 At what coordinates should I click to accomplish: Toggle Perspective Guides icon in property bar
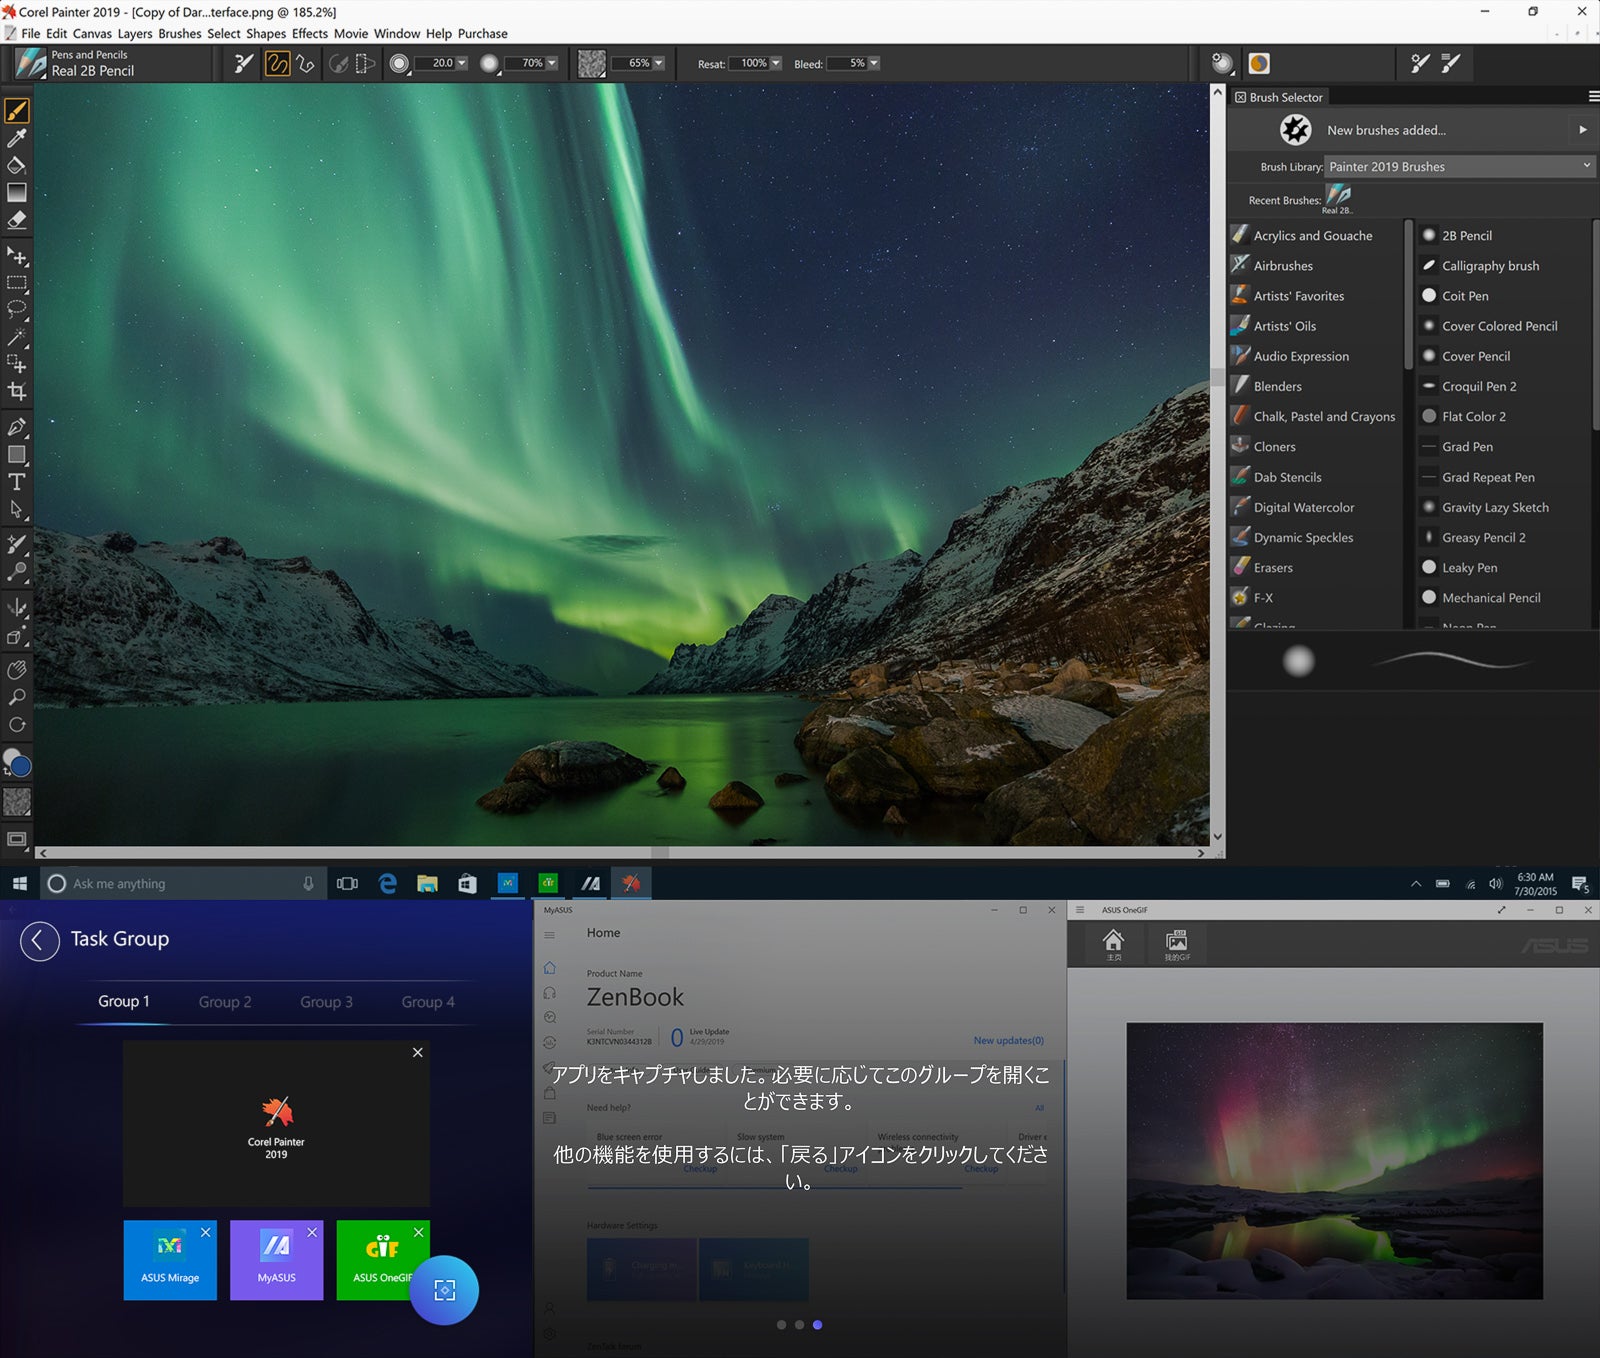point(365,64)
